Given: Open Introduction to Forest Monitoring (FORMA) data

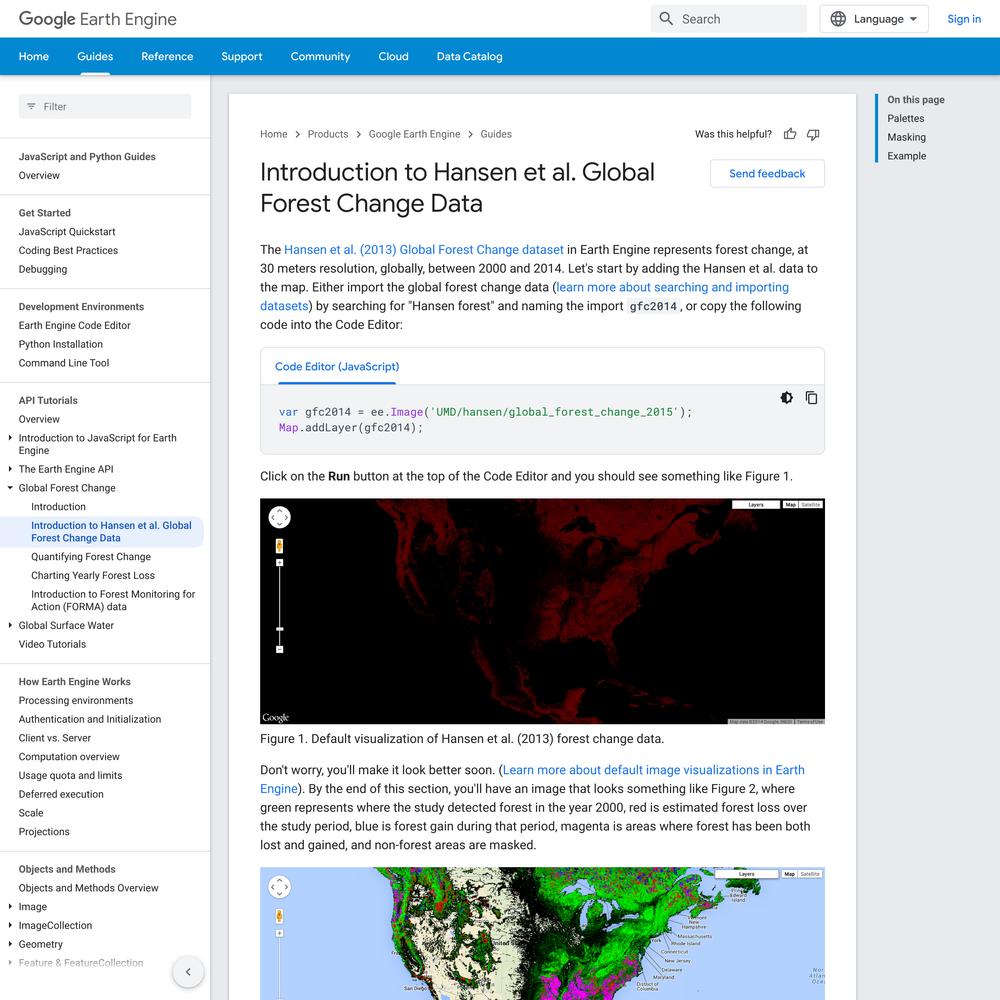Looking at the screenshot, I should pyautogui.click(x=113, y=601).
